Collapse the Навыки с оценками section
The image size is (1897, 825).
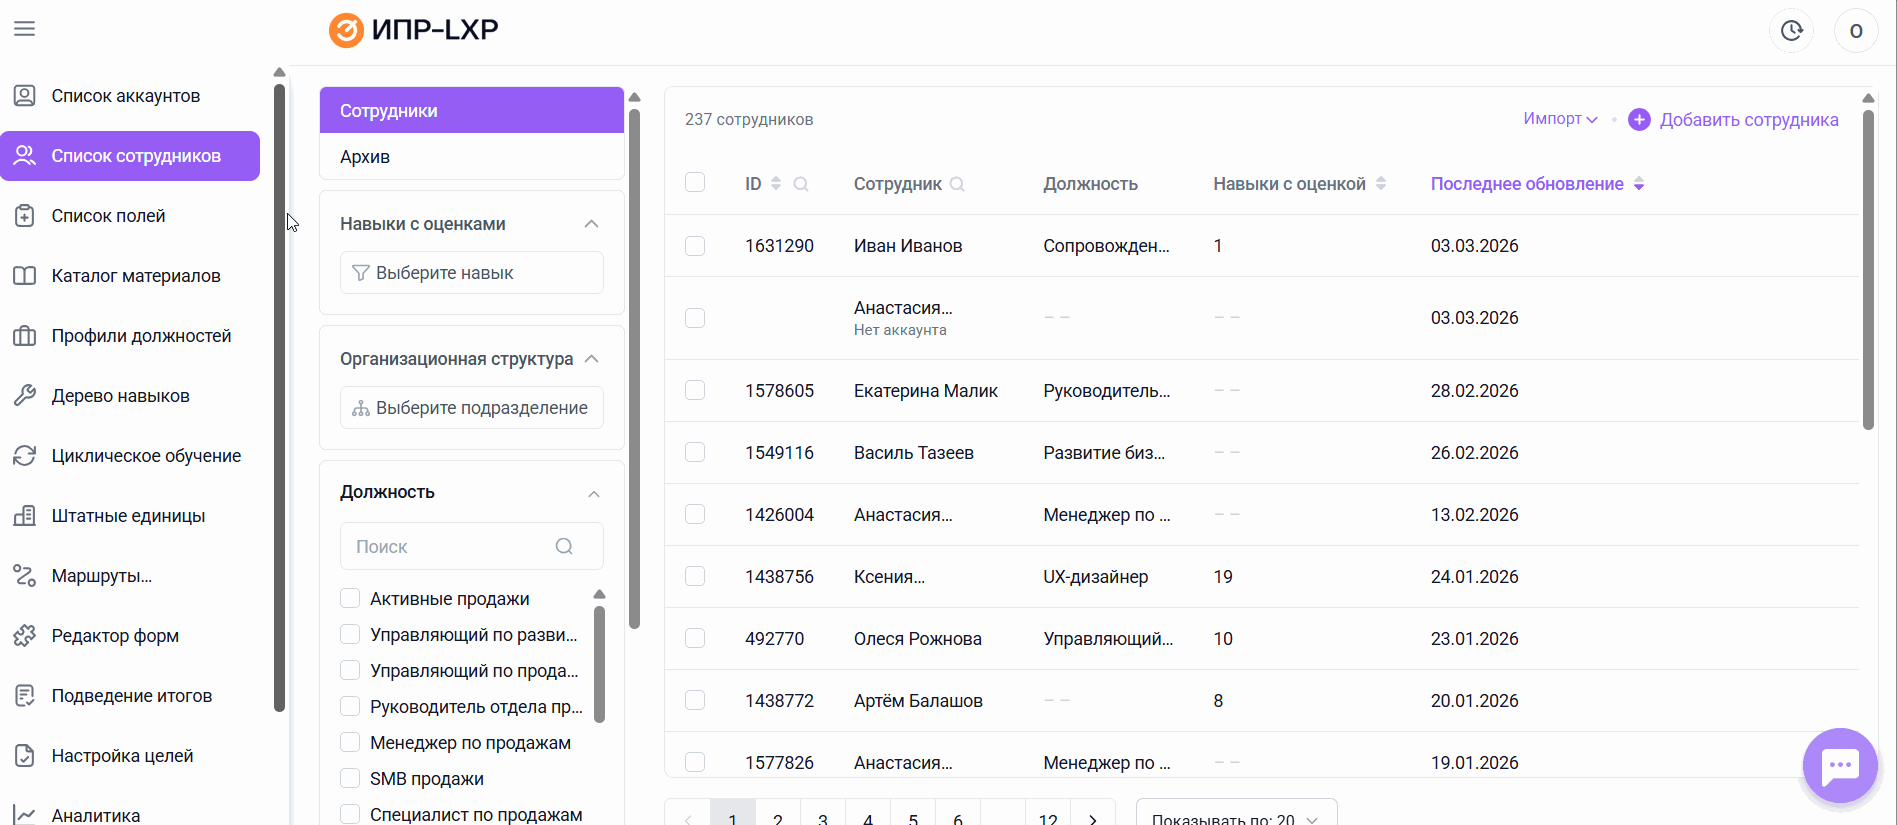pos(591,224)
